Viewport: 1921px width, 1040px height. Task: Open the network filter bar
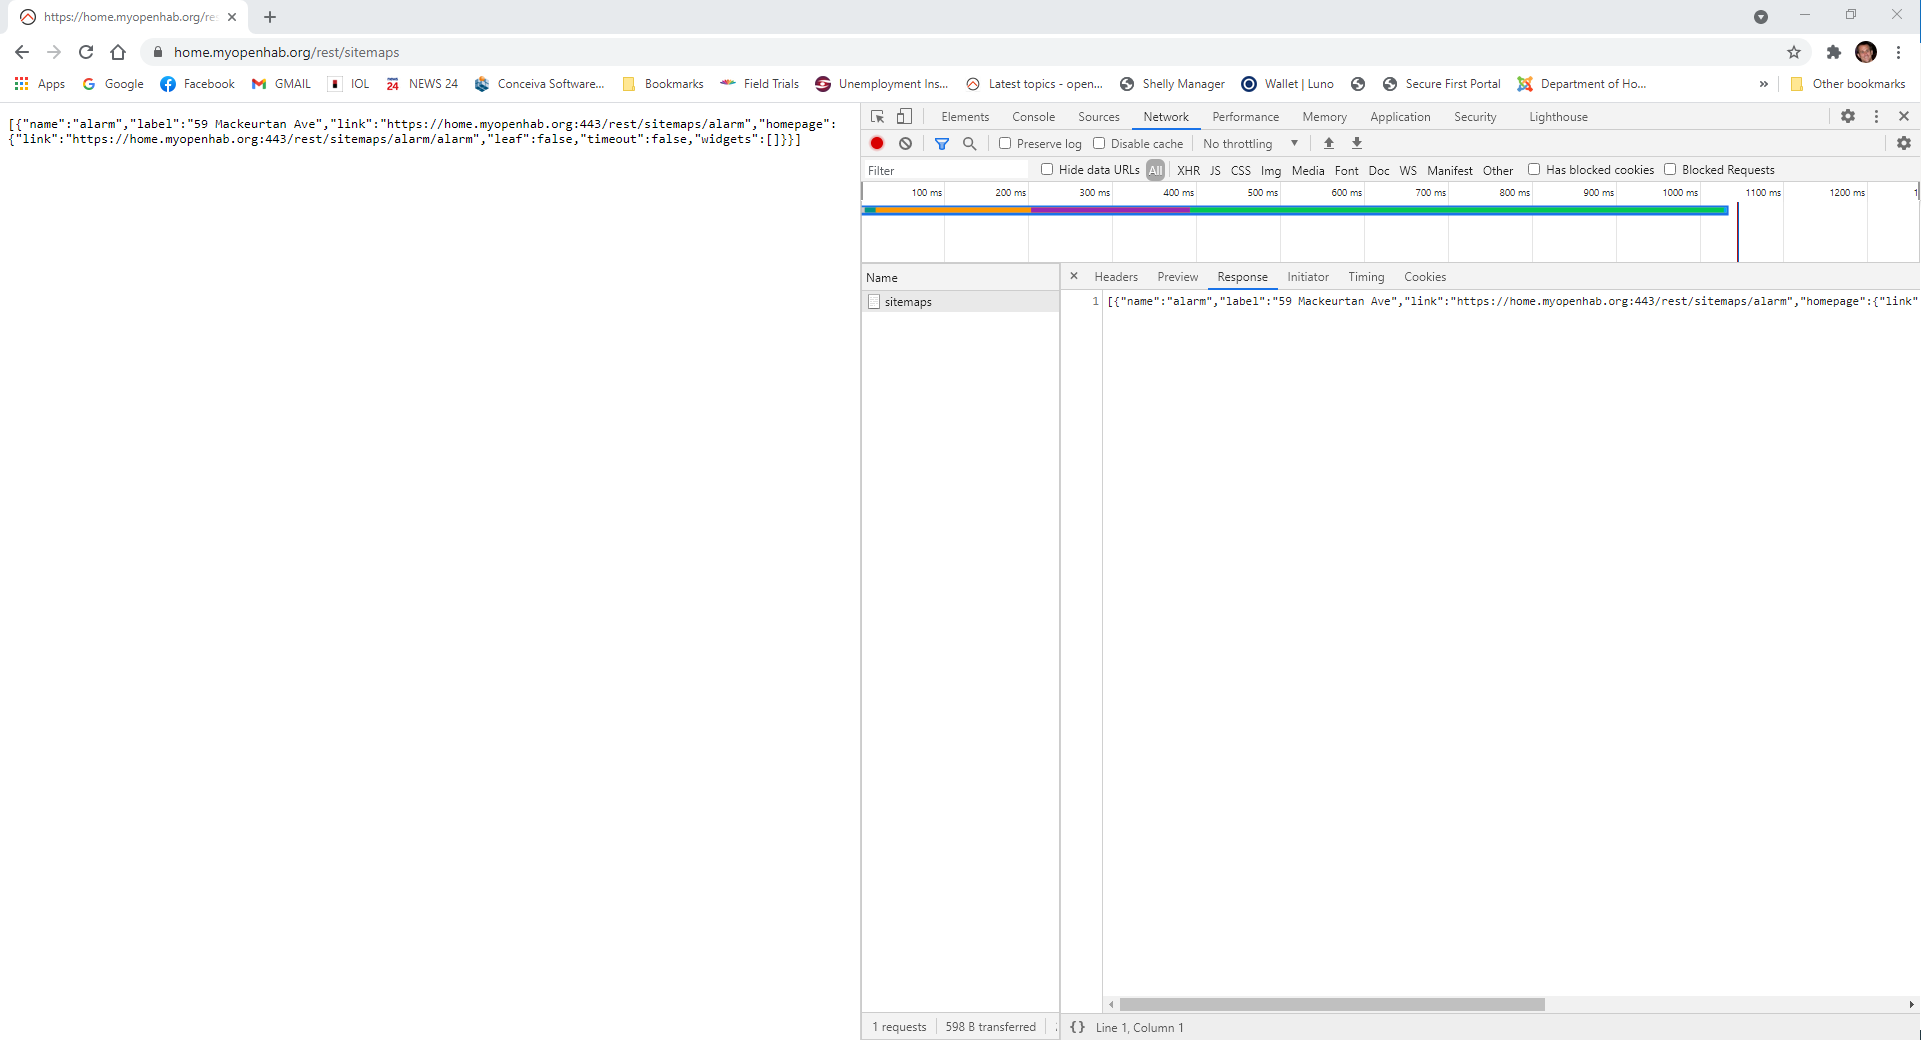(941, 143)
